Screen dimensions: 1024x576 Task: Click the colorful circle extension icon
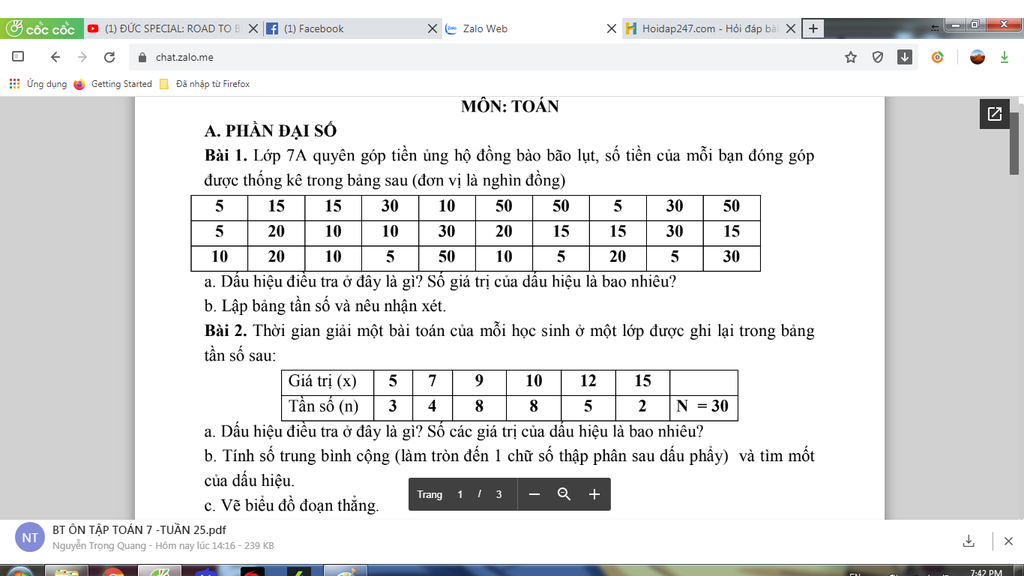point(938,57)
